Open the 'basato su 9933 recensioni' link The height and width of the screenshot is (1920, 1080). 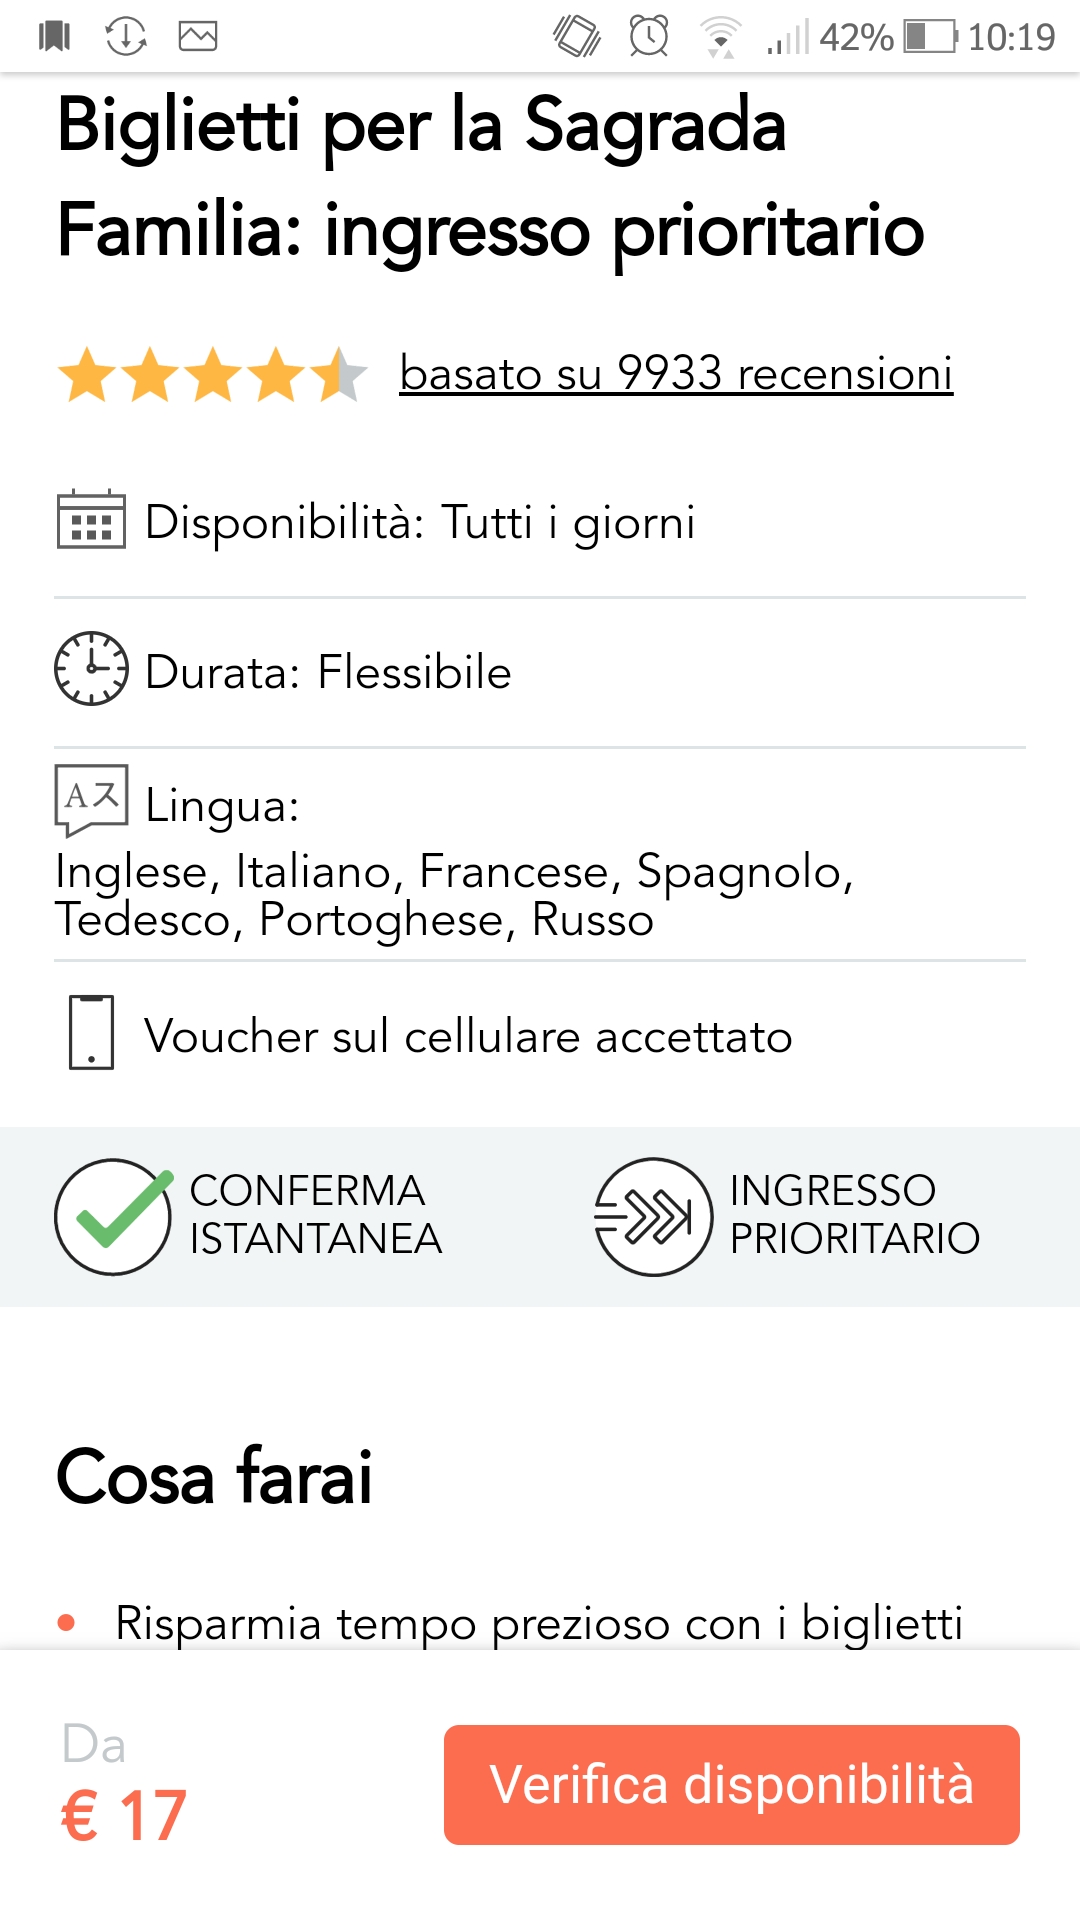(676, 374)
